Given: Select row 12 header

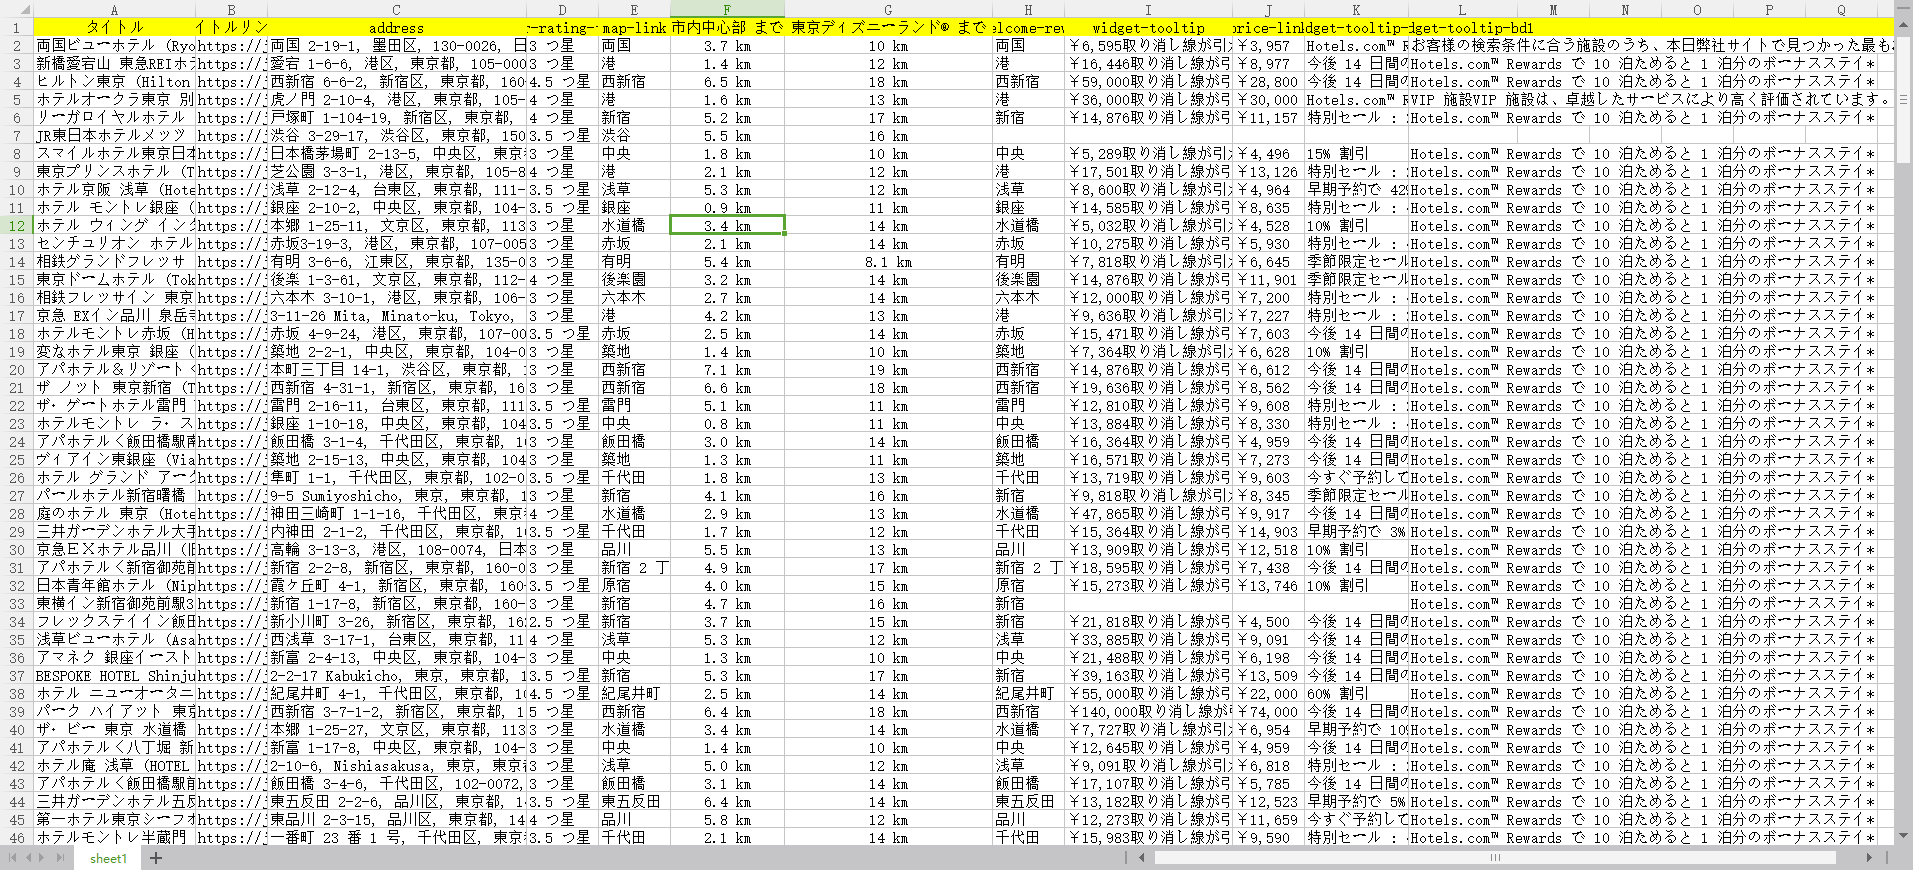Looking at the screenshot, I should pyautogui.click(x=16, y=226).
